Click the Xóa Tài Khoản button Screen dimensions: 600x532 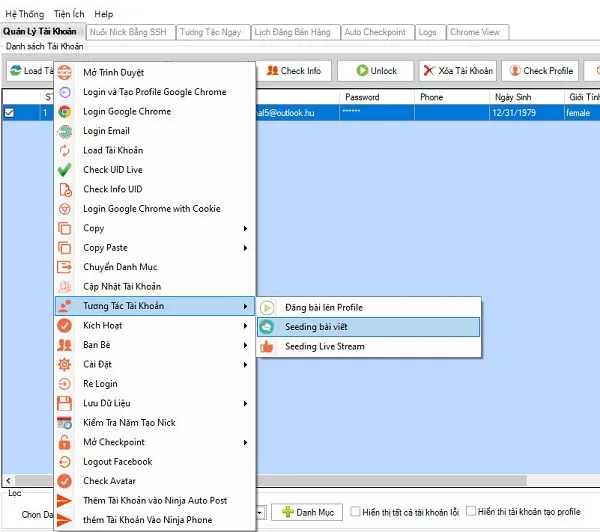[x=457, y=71]
